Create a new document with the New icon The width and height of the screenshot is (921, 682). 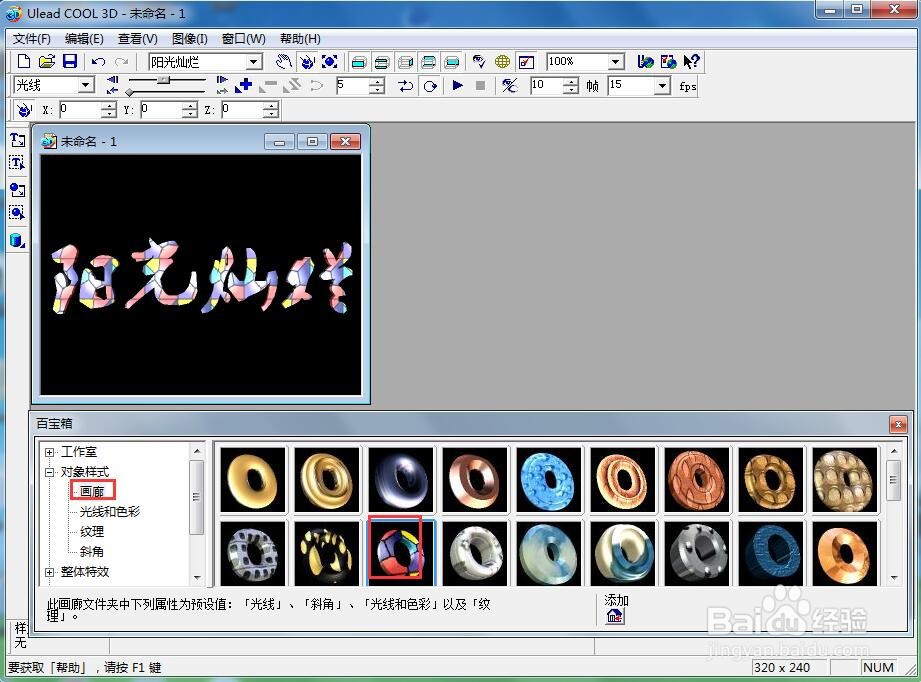[x=23, y=61]
